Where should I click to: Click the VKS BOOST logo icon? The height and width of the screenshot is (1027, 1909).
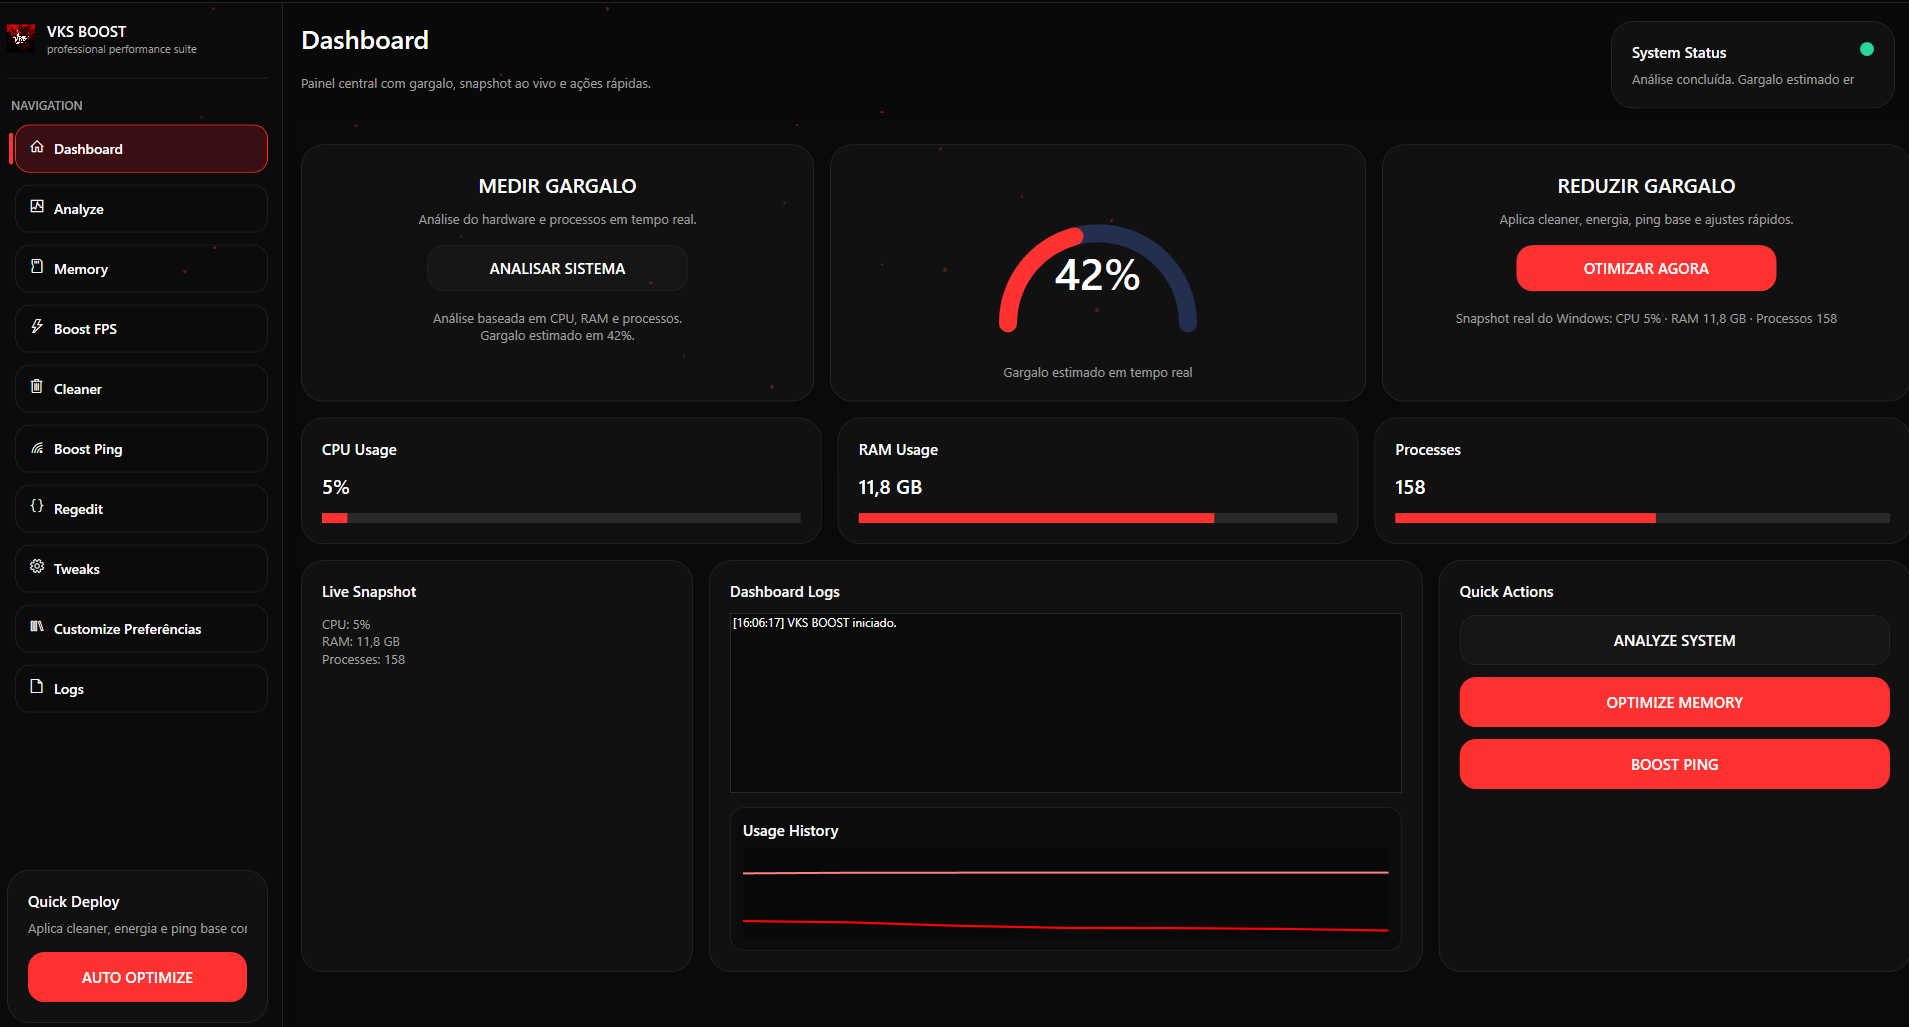pyautogui.click(x=21, y=38)
